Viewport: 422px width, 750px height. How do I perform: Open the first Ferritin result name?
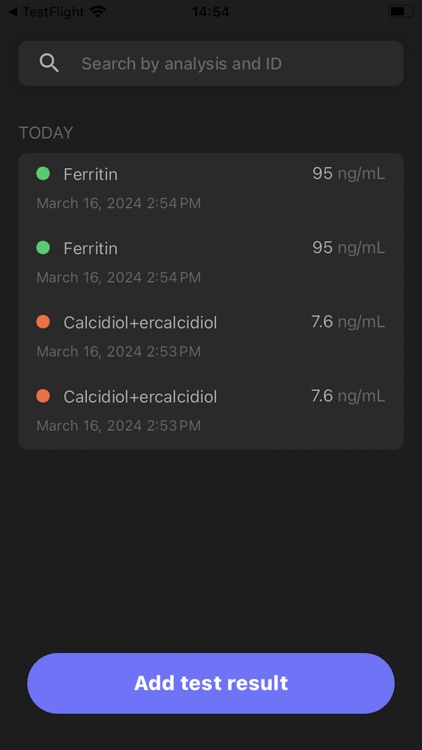pos(90,174)
